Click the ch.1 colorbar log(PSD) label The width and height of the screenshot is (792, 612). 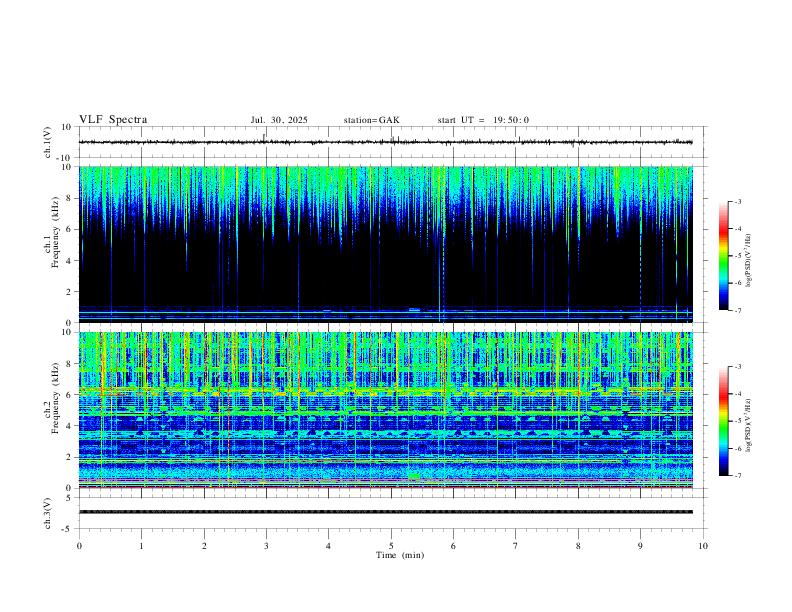click(749, 260)
